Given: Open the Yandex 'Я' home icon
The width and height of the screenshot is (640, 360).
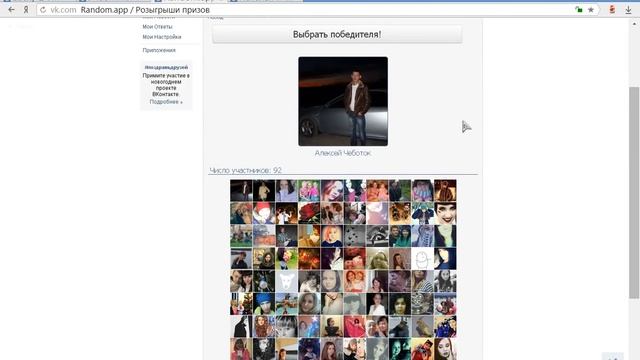Looking at the screenshot, I should tap(26, 9).
